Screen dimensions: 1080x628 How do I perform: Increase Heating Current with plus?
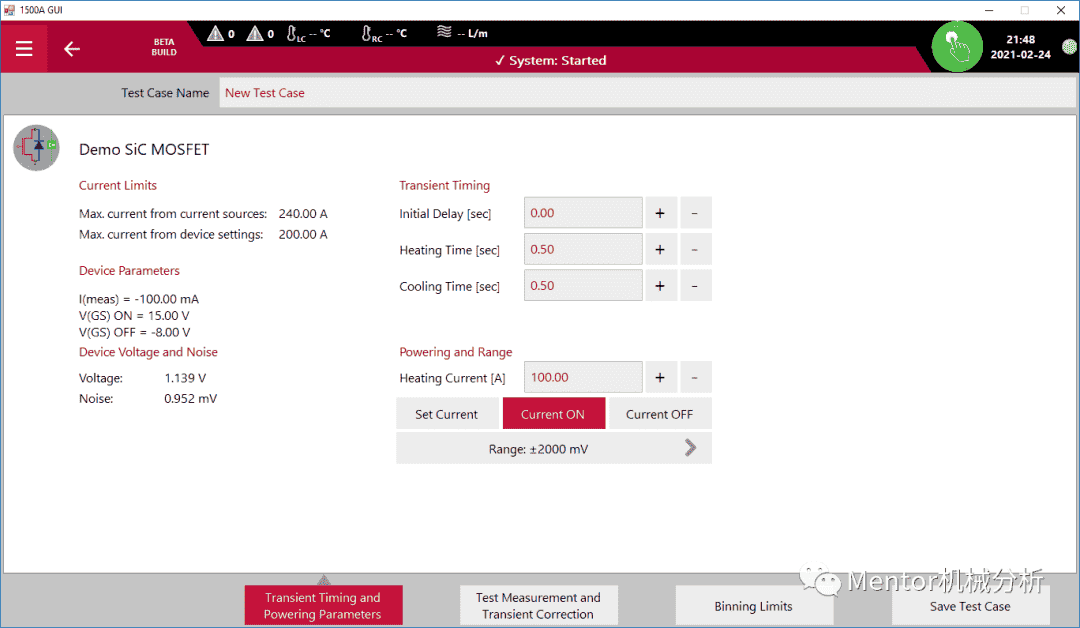tap(660, 377)
